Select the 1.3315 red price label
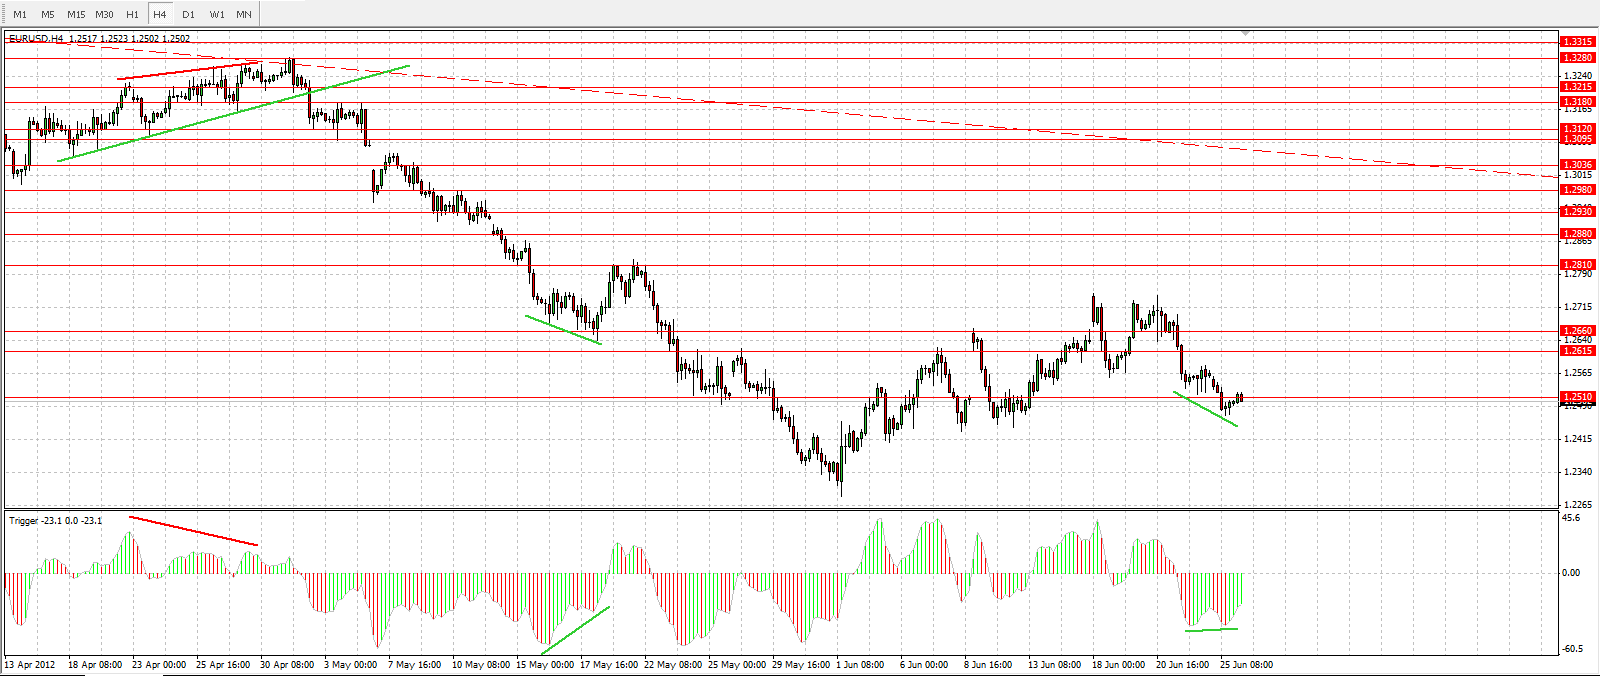 1578,42
